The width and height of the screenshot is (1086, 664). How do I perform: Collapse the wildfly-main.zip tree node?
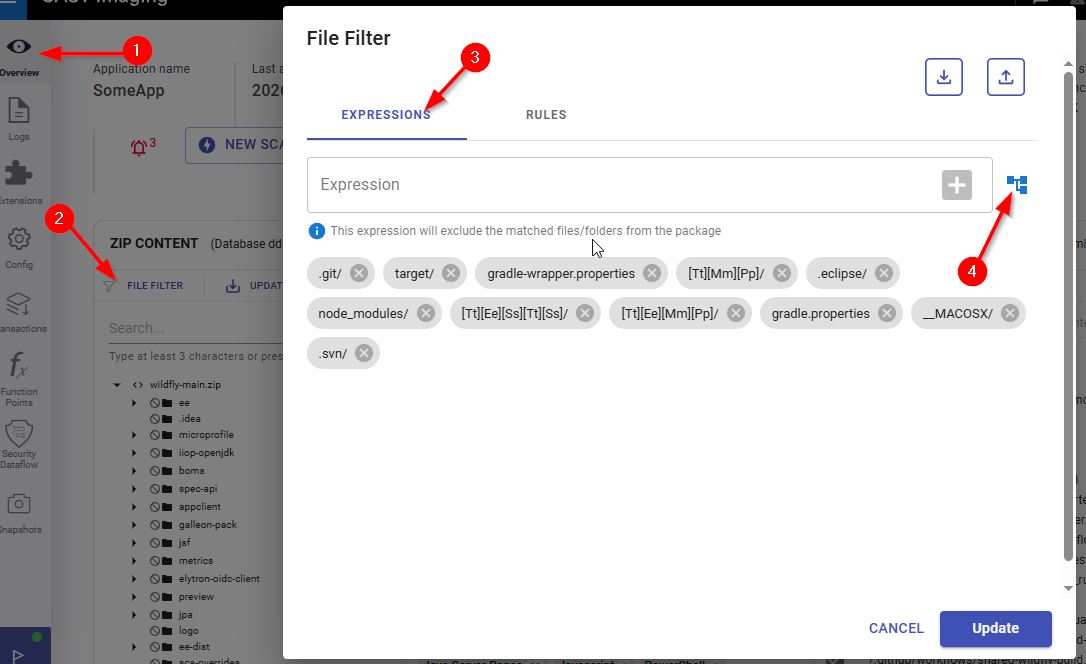117,384
